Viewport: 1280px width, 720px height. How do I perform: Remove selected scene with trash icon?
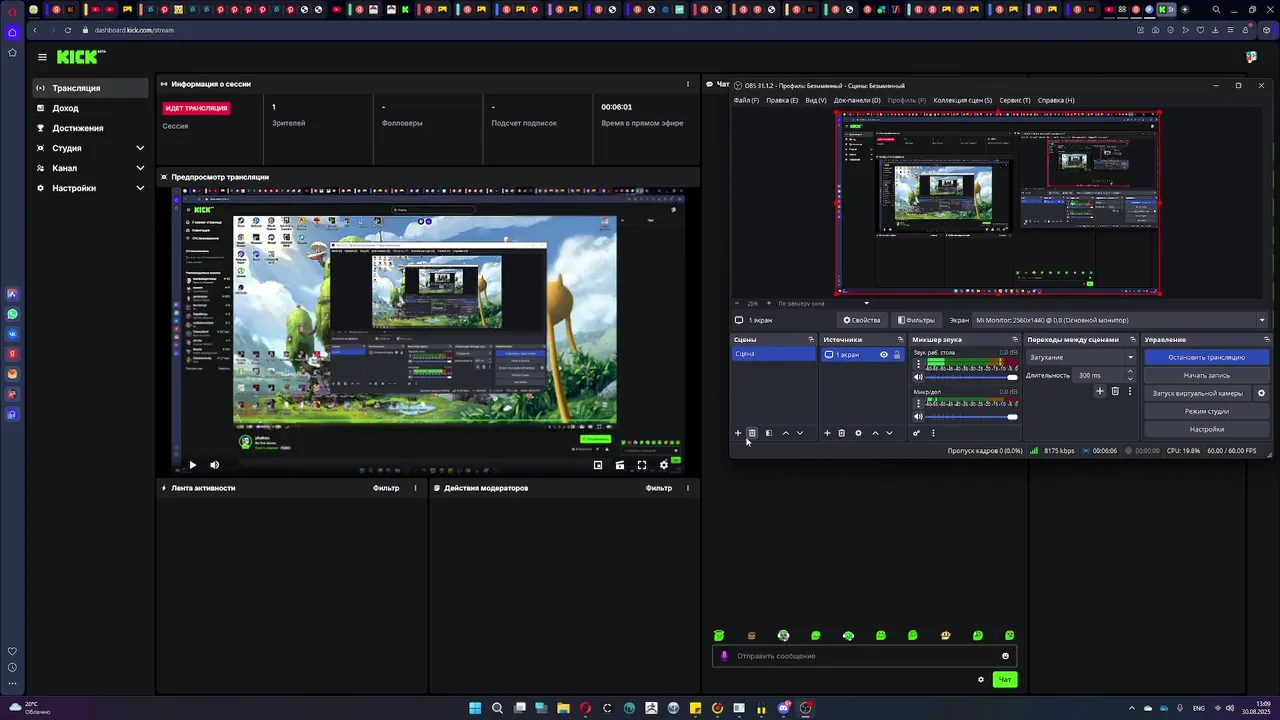tap(752, 433)
